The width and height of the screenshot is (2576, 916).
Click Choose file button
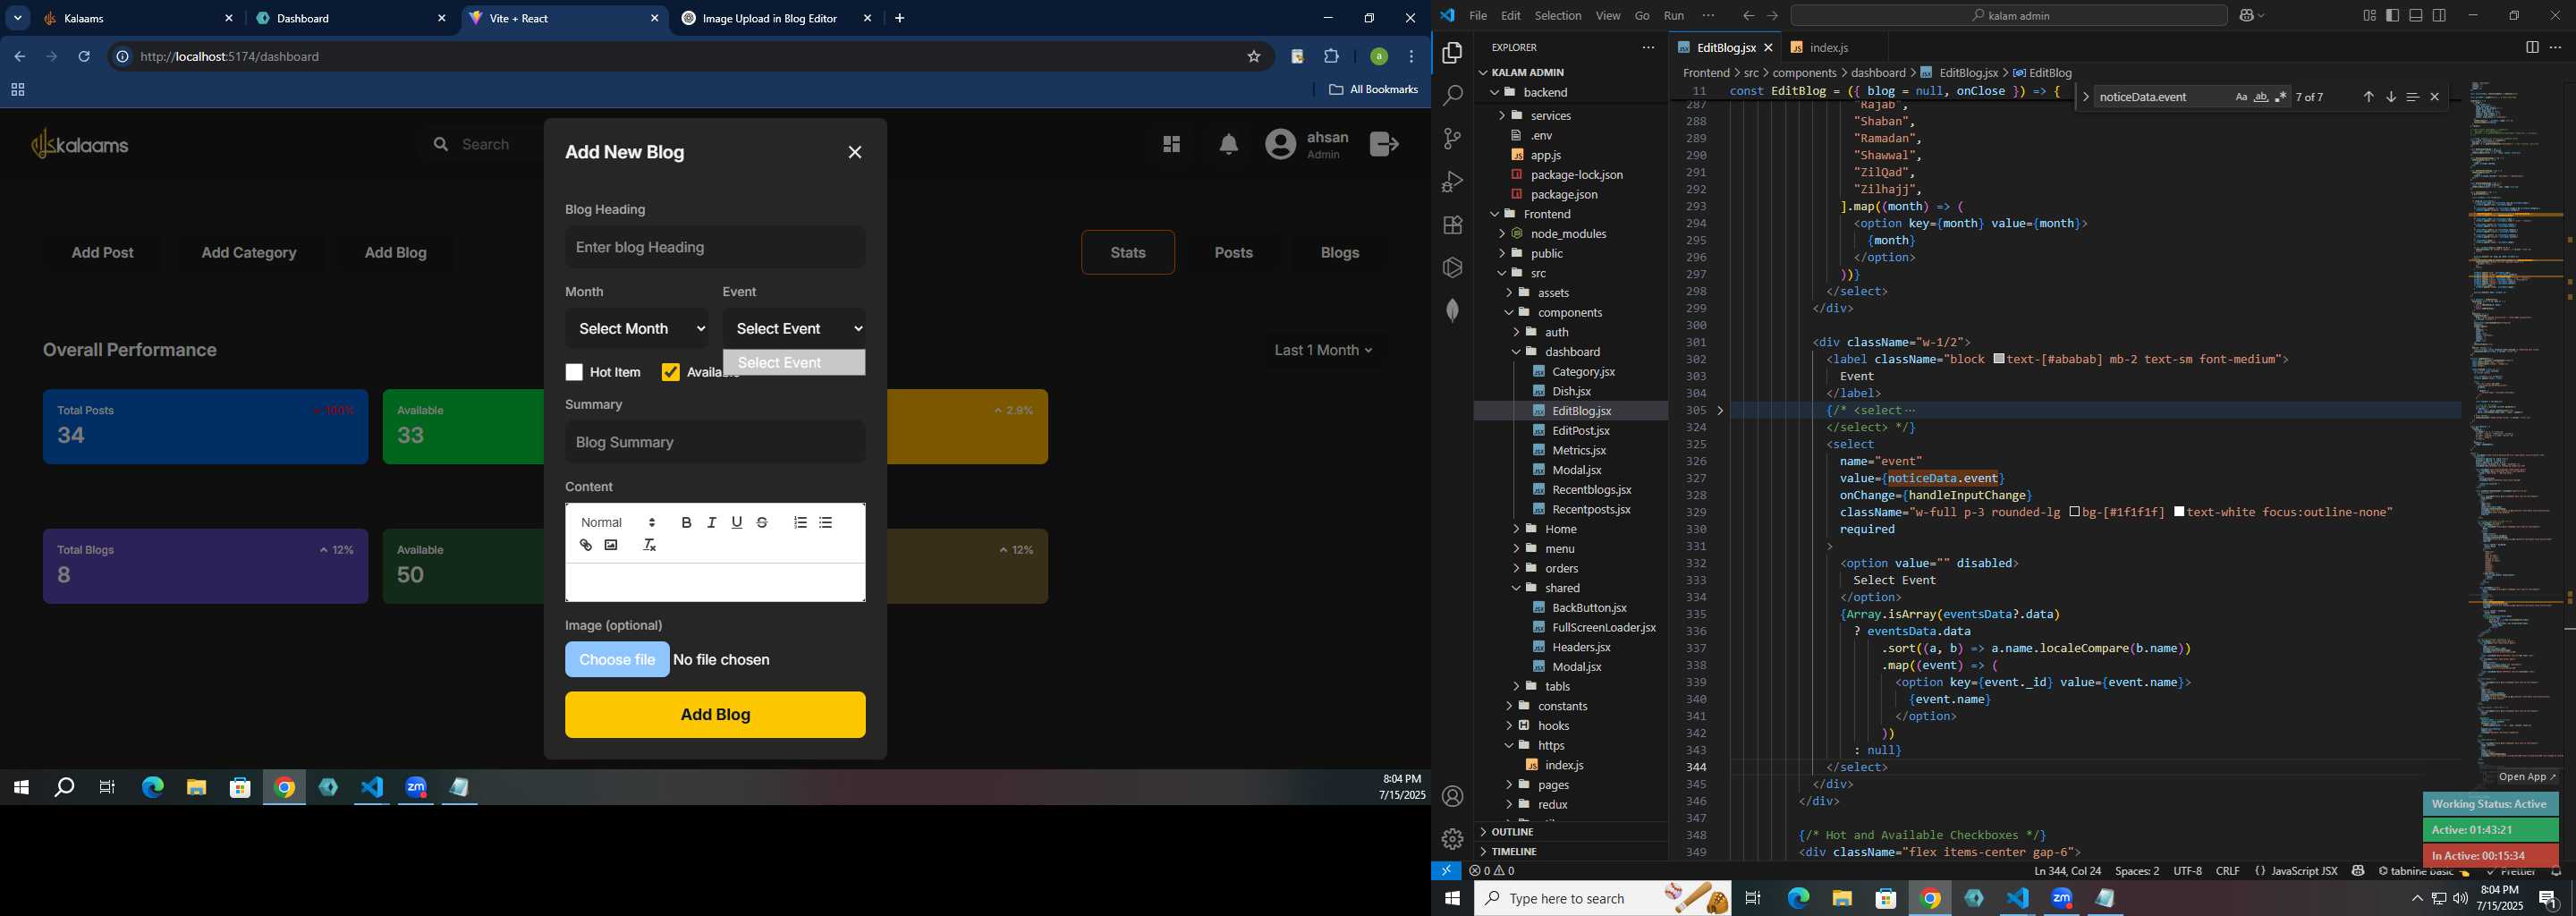click(x=617, y=659)
